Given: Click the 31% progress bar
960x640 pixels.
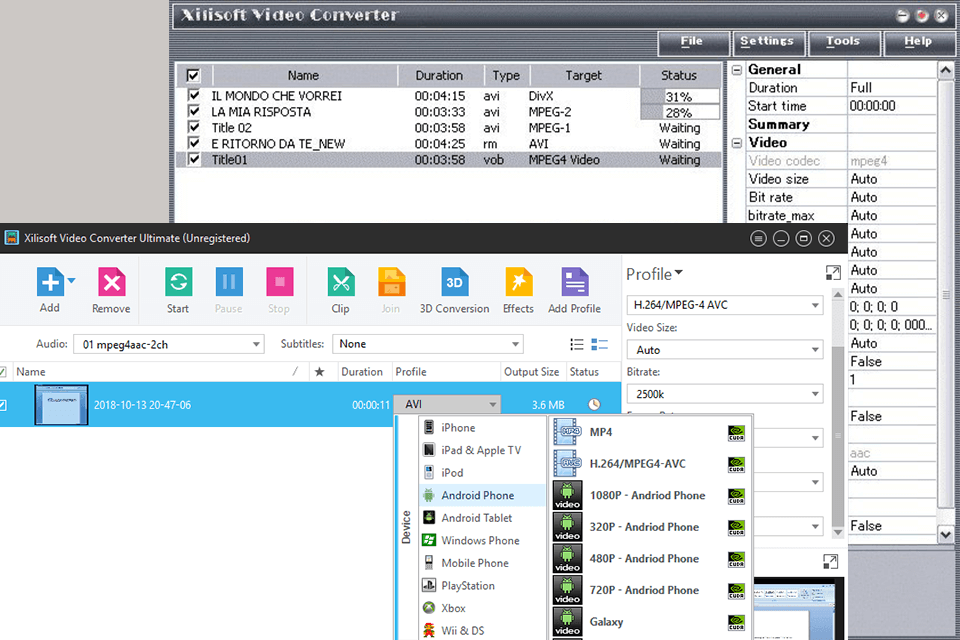Looking at the screenshot, I should [x=680, y=97].
